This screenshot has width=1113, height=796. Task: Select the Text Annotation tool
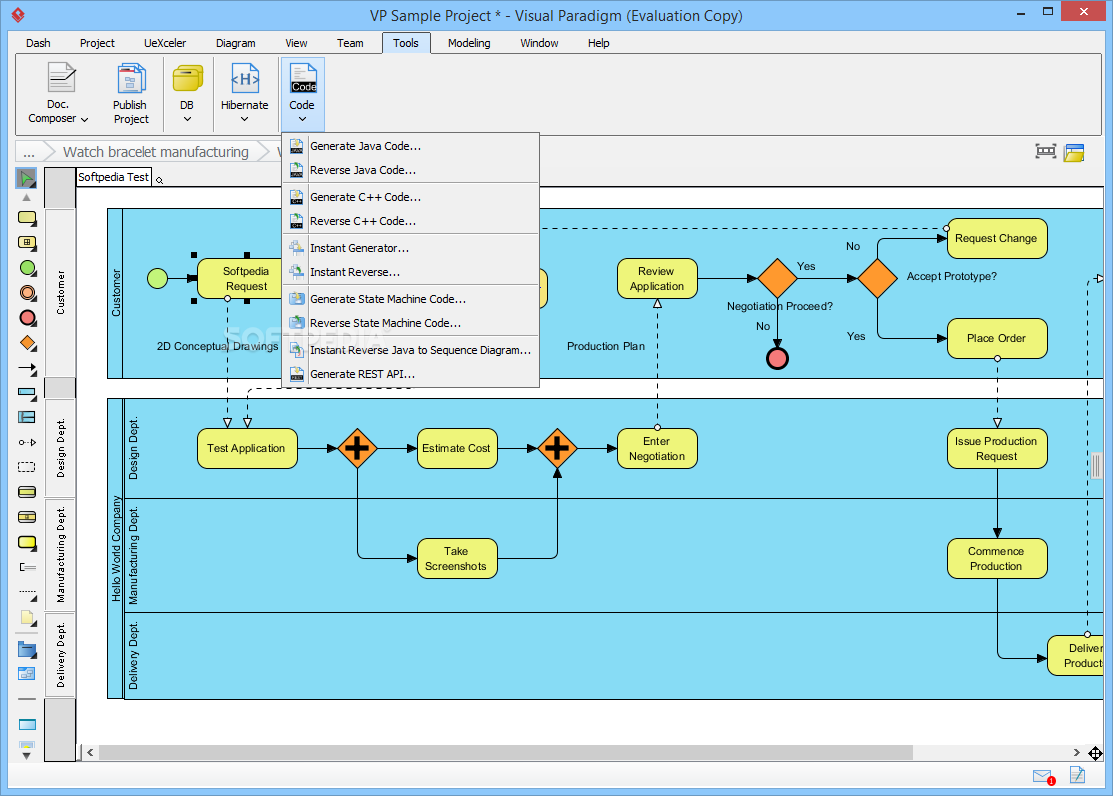pos(27,567)
